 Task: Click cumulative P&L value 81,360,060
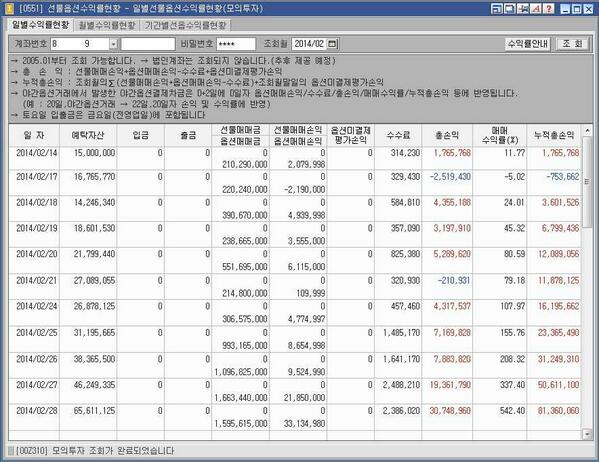(559, 411)
